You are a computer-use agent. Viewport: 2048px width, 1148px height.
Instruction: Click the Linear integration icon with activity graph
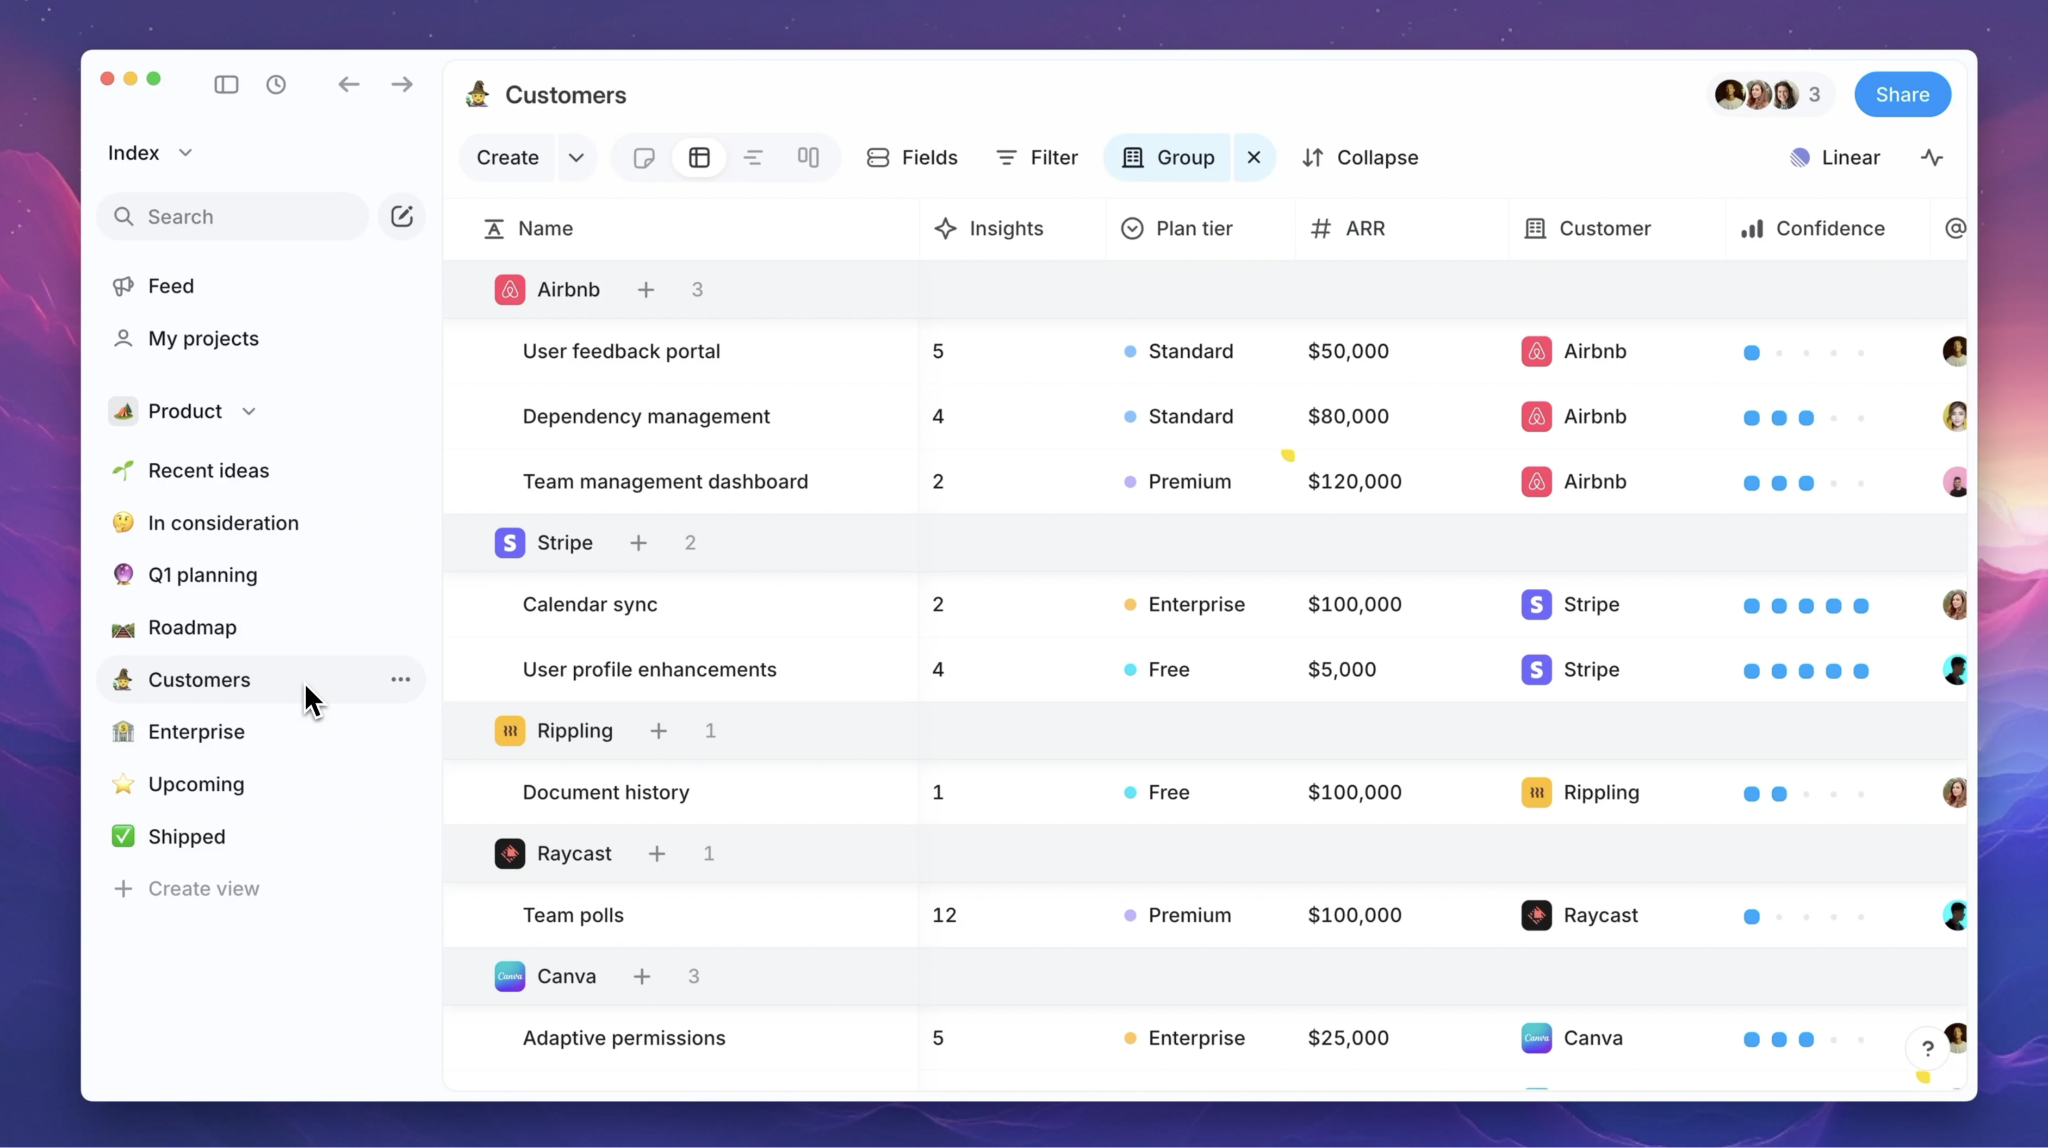click(1932, 157)
